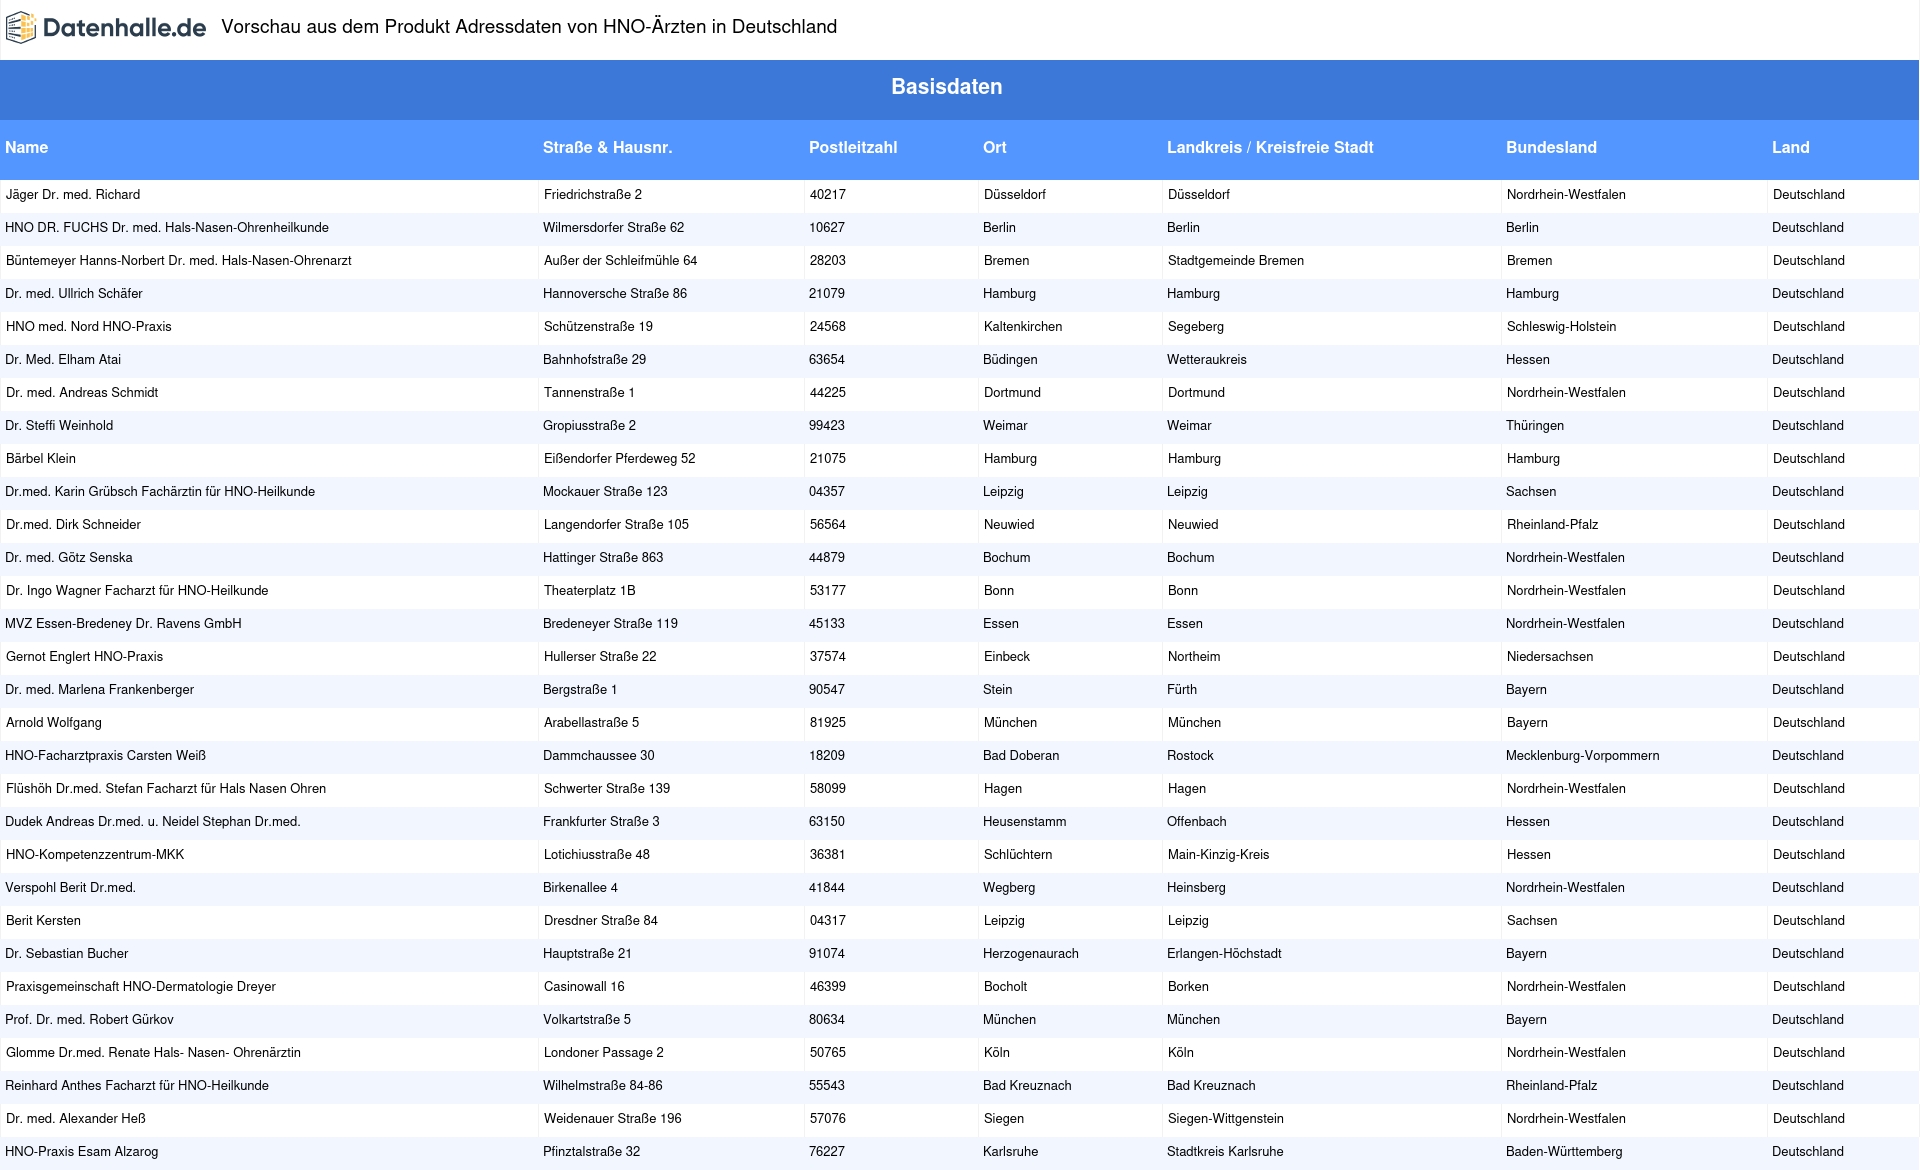Select the Straße & Hausnr. column header

[607, 148]
